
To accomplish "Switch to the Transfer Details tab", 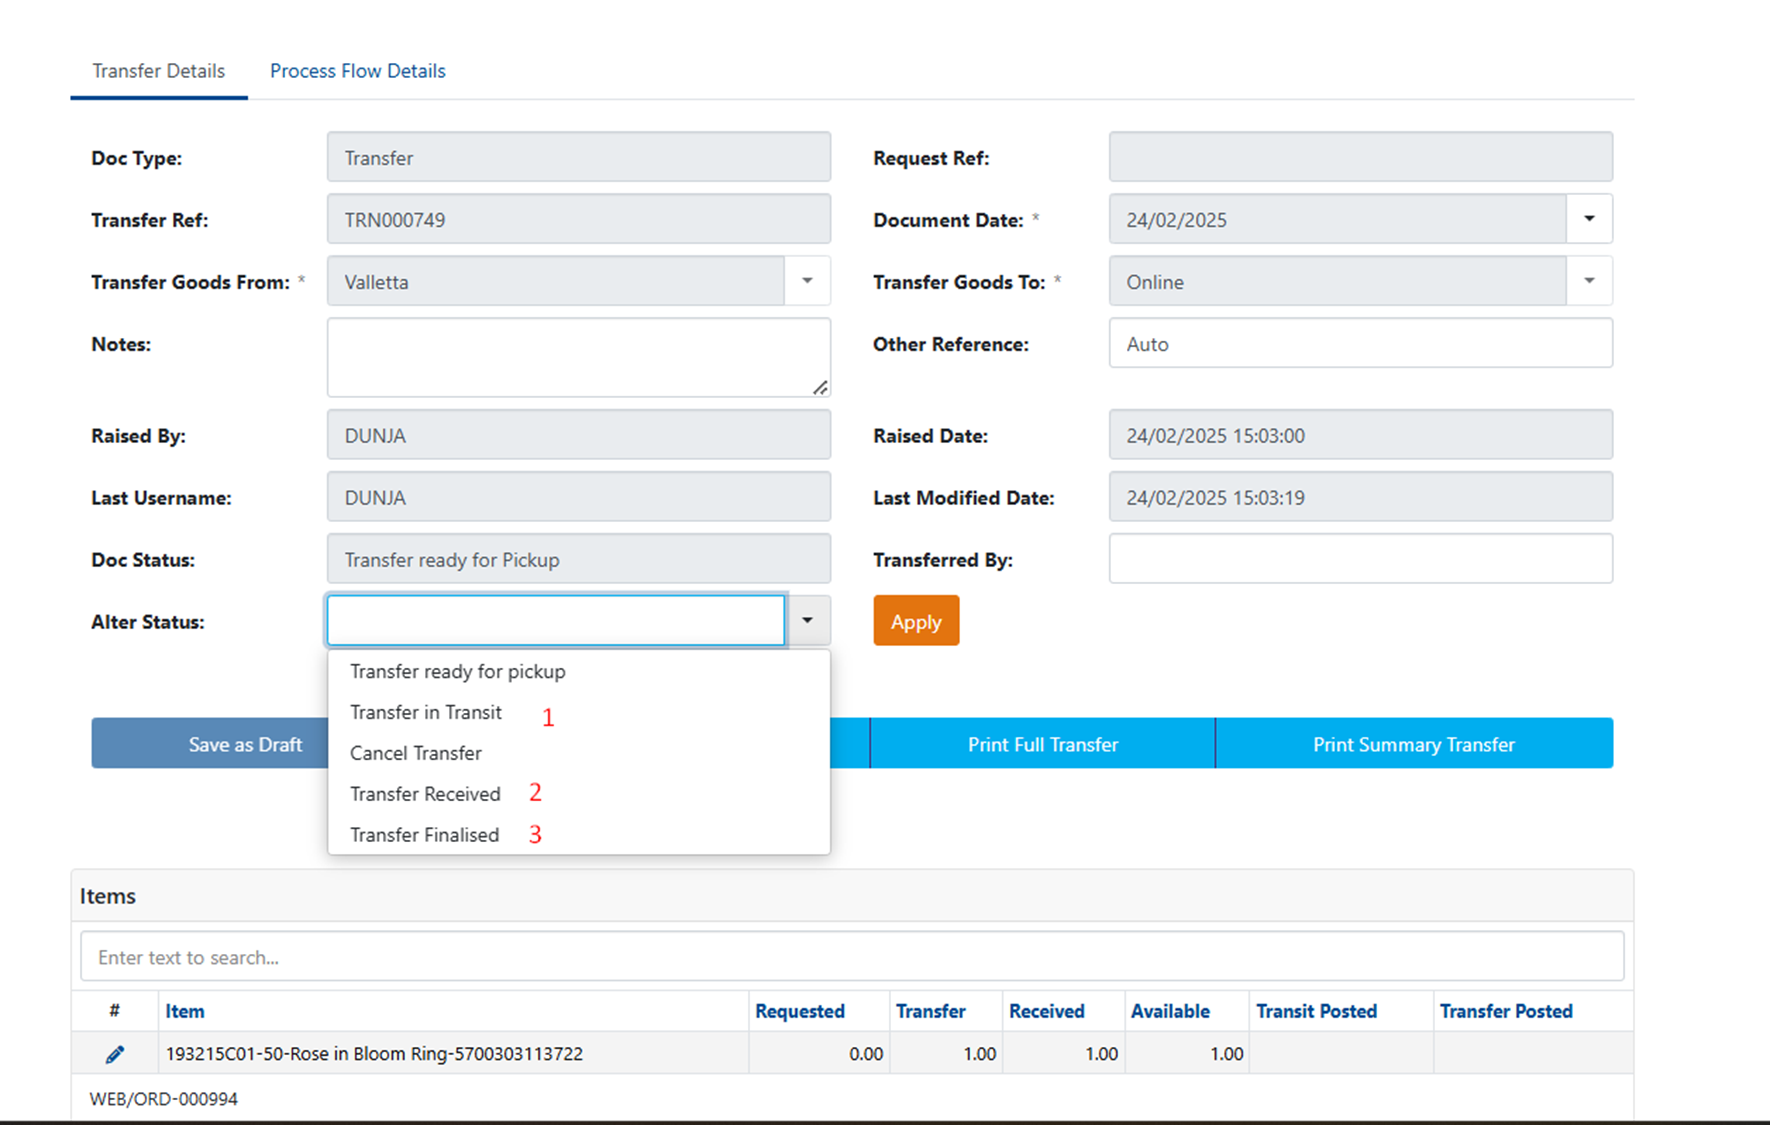I will 159,71.
